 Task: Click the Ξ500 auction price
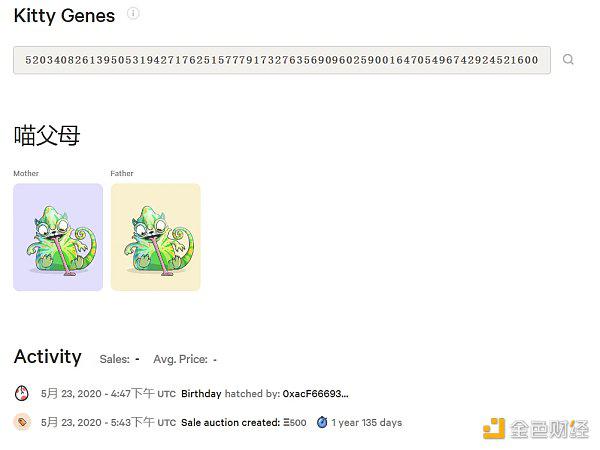295,423
